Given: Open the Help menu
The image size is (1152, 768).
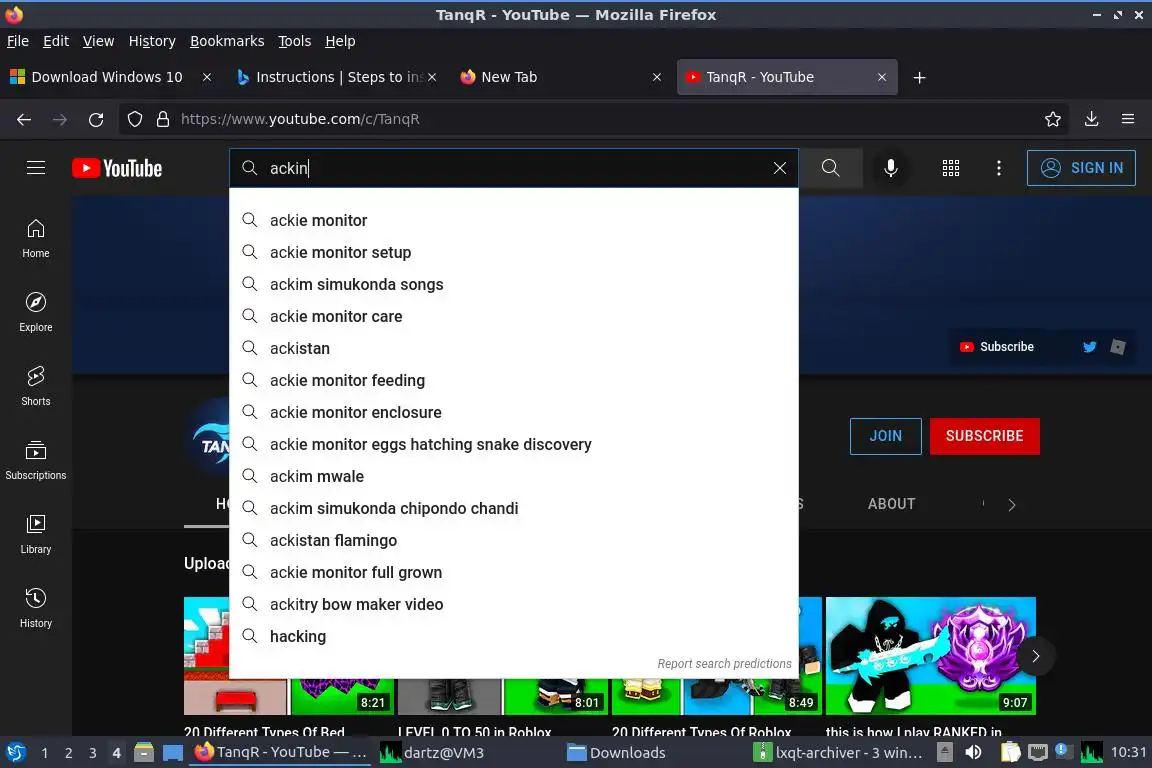Looking at the screenshot, I should 340,41.
